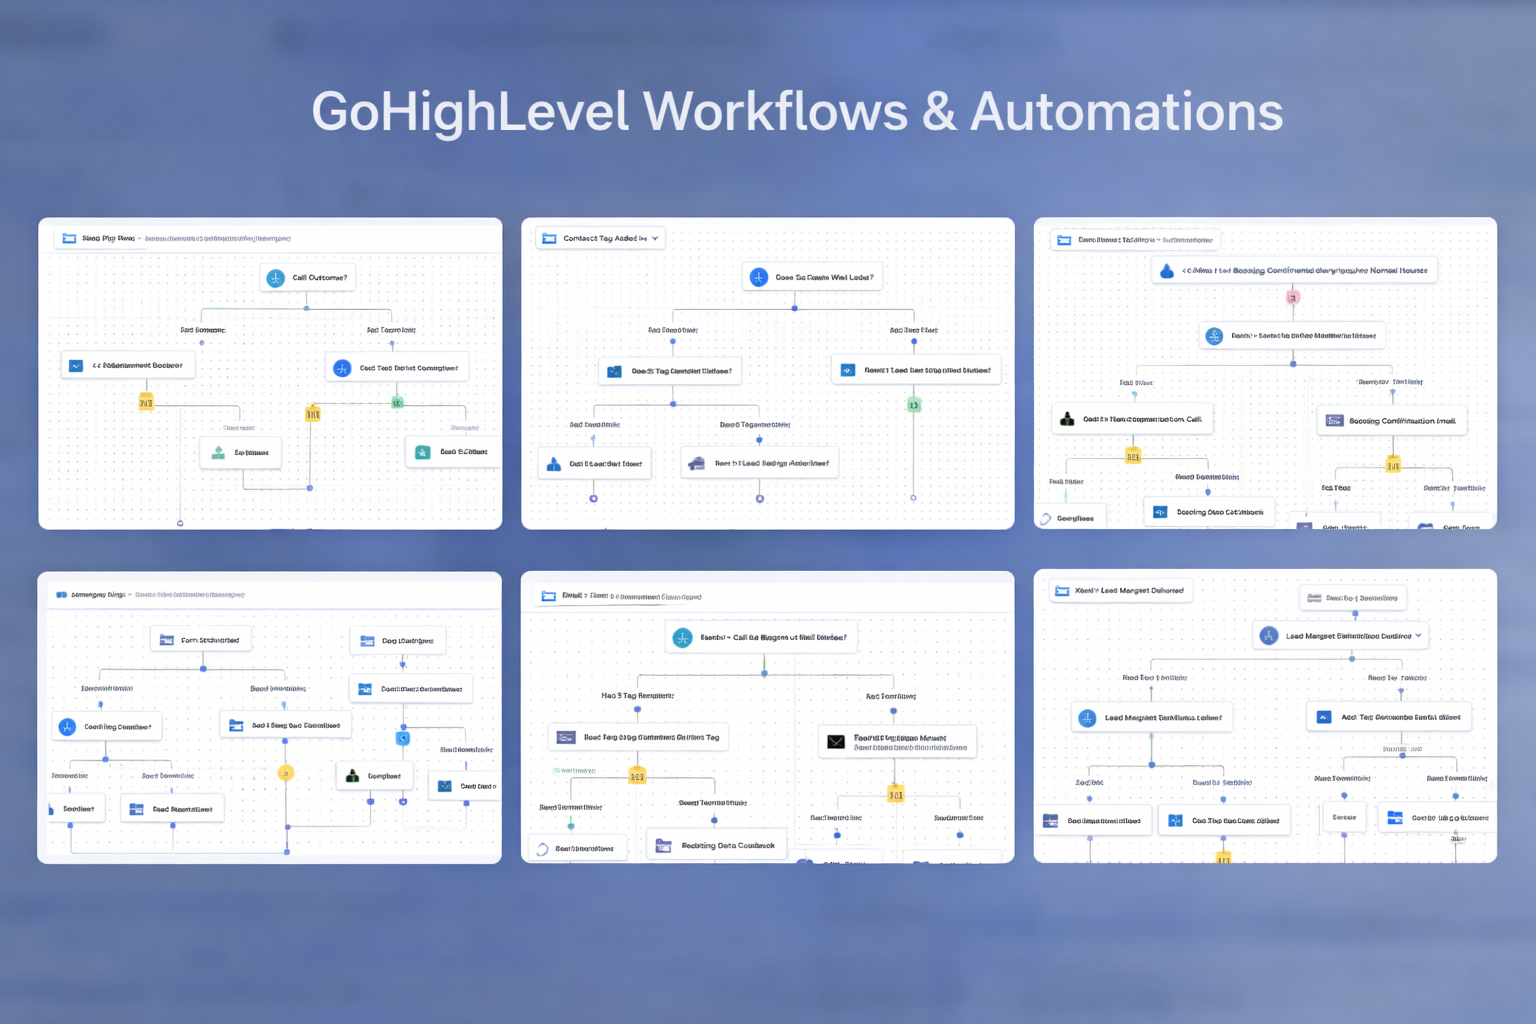Screen dimensions: 1536x1024
Task: Open the Lead Magnet Delivered workflow title
Action: [x=1120, y=591]
